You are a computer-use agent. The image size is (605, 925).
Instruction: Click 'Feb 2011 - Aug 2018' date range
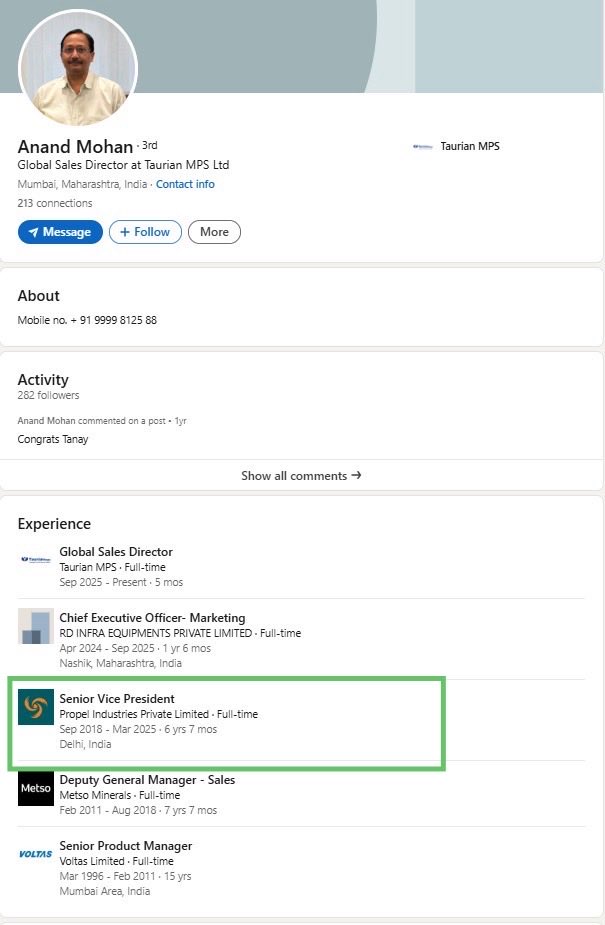point(108,810)
